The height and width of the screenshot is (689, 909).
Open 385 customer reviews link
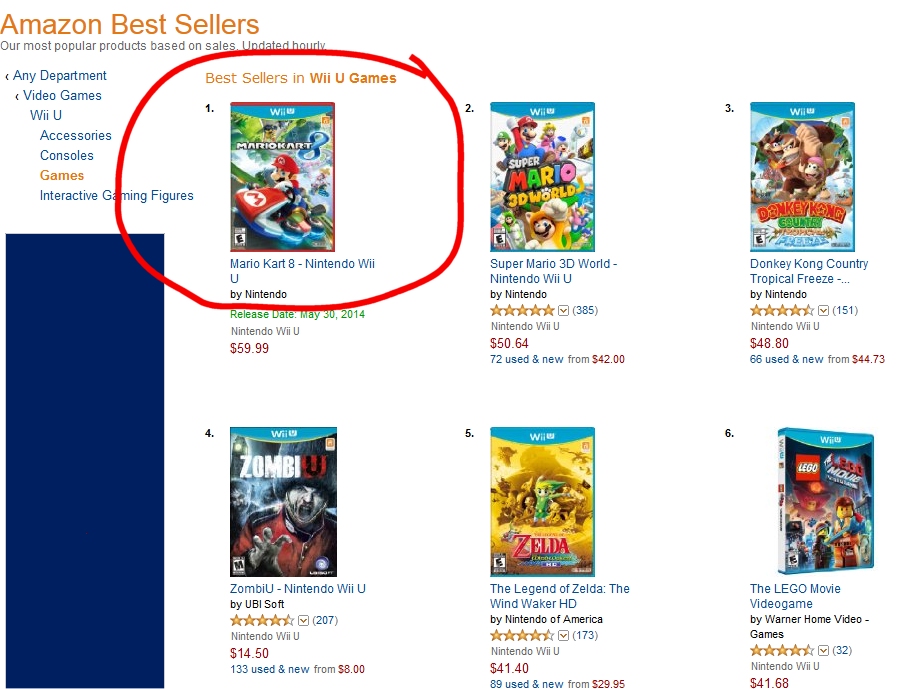tap(585, 310)
